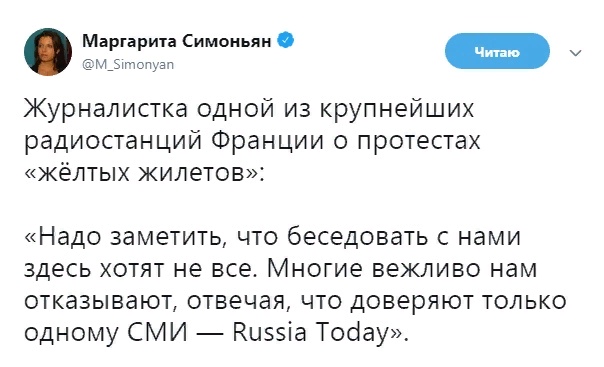
Task: Expand the tweet options chevron
Action: coord(575,52)
